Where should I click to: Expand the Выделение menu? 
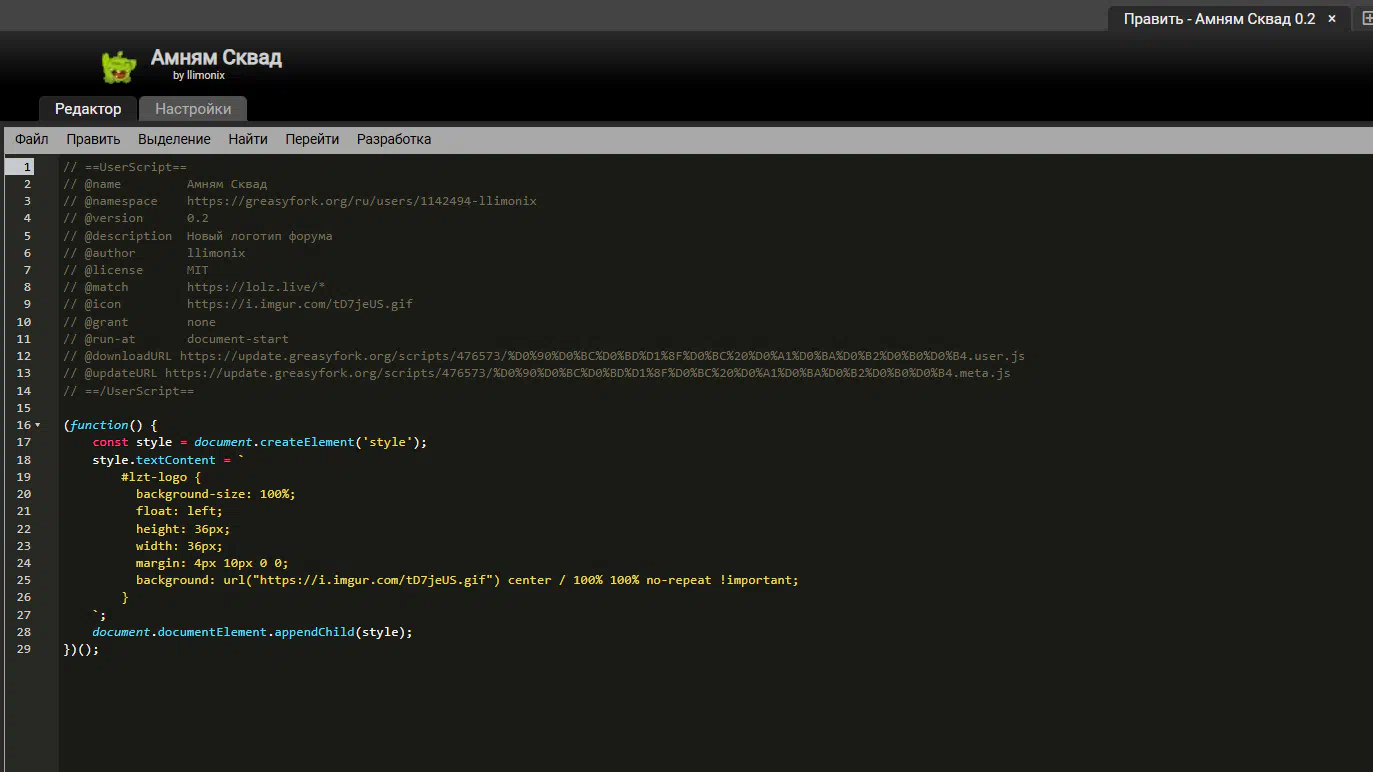174,139
